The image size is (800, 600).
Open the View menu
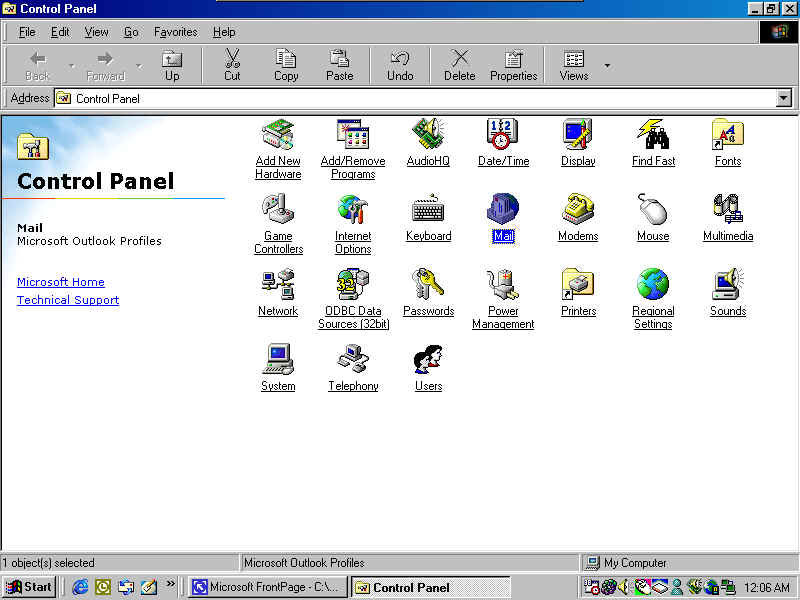click(96, 32)
